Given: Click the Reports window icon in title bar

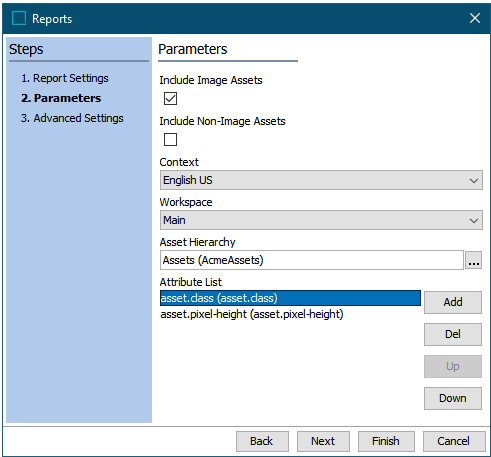Looking at the screenshot, I should coord(19,18).
